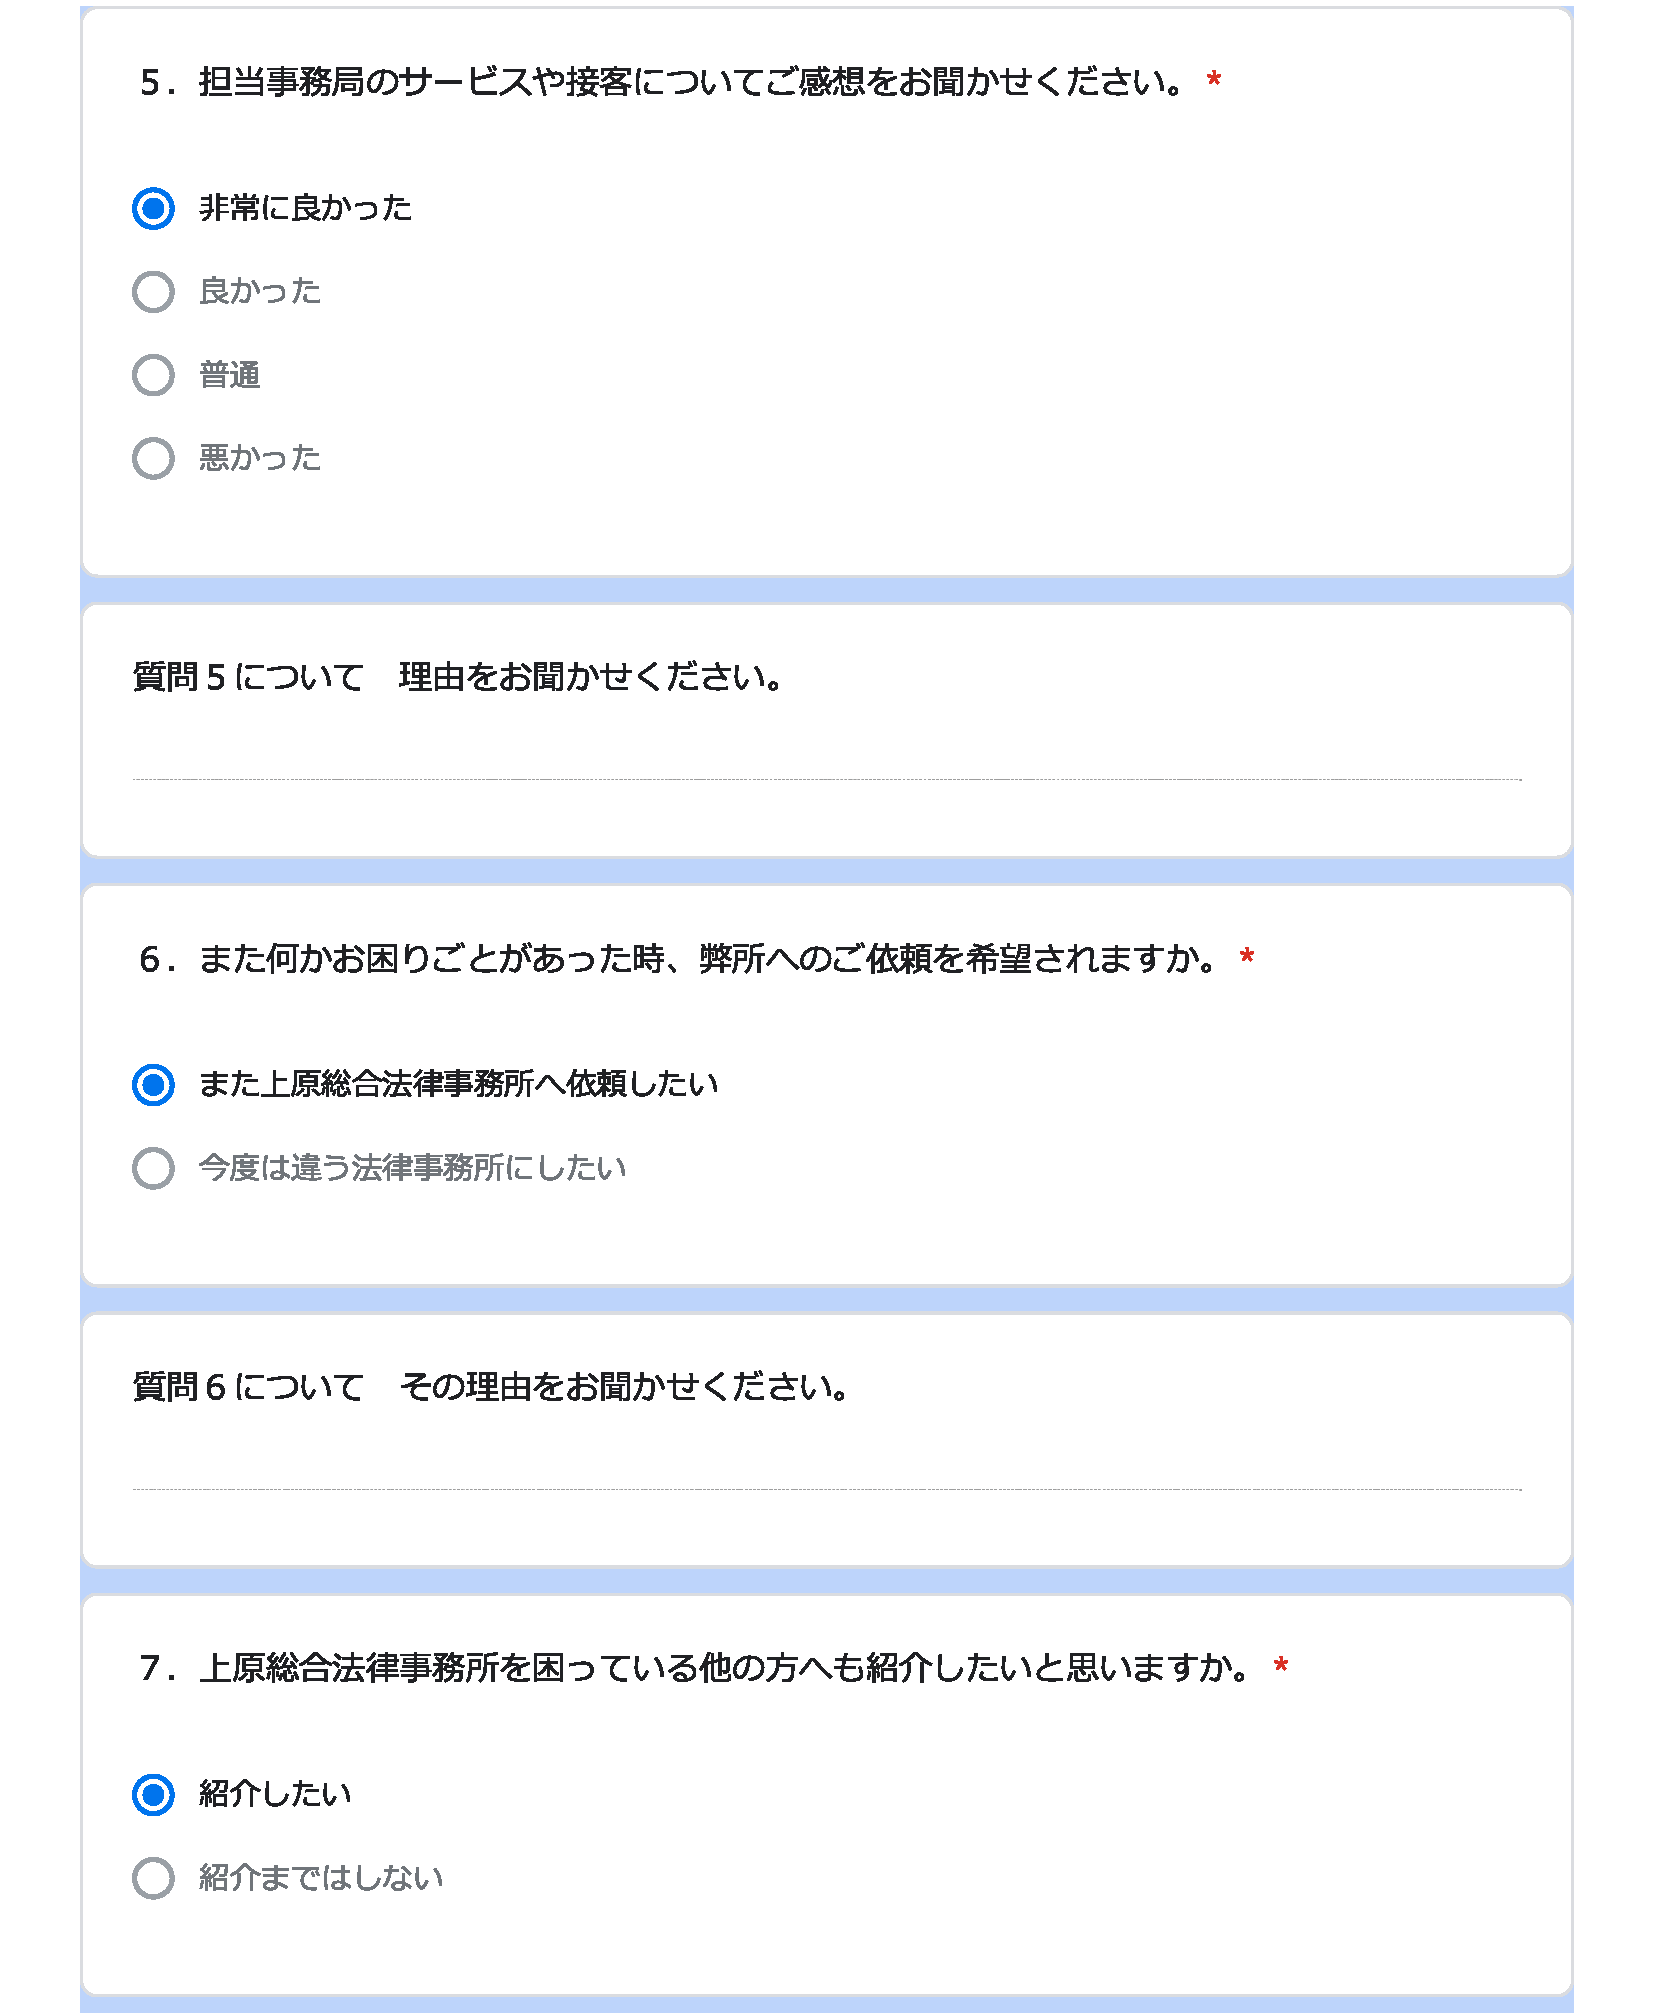Choose 今度は違う法律事務所にしたい option

point(153,1168)
